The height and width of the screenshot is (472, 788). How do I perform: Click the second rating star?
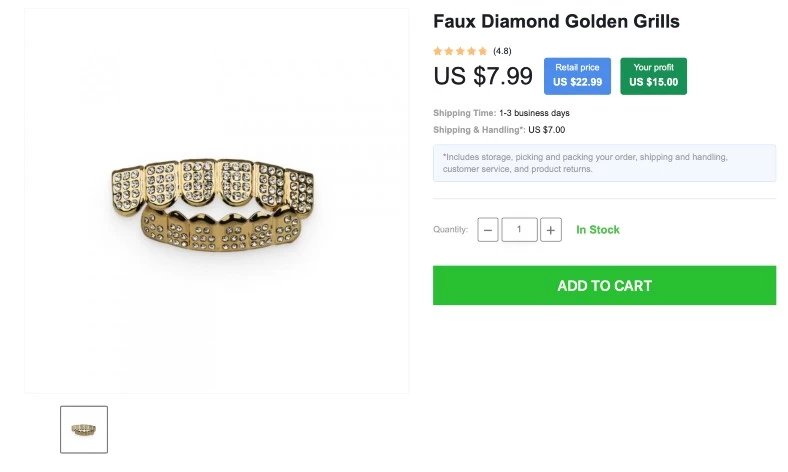pos(449,51)
